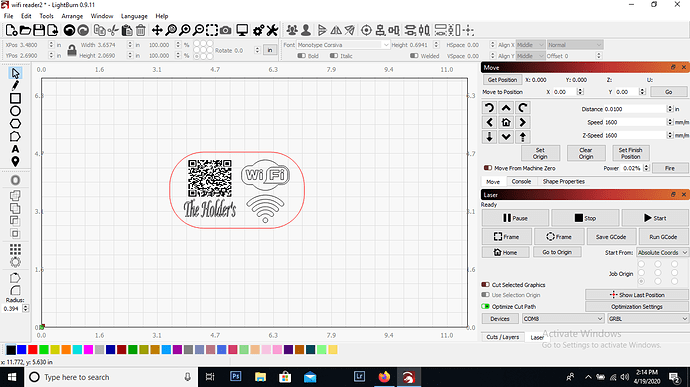Toggle Use Selection Origin switch

(x=485, y=295)
